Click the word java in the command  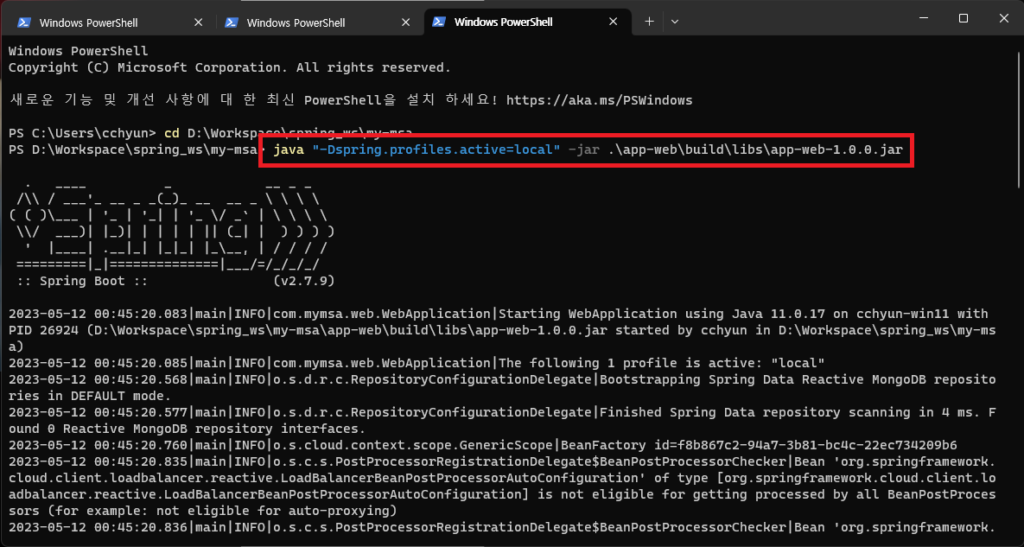point(289,150)
